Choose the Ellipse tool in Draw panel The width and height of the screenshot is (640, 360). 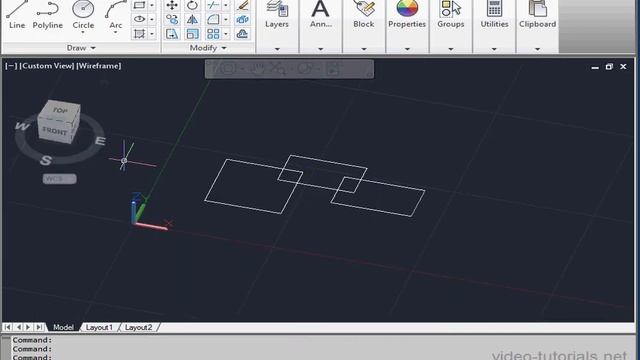pos(140,19)
